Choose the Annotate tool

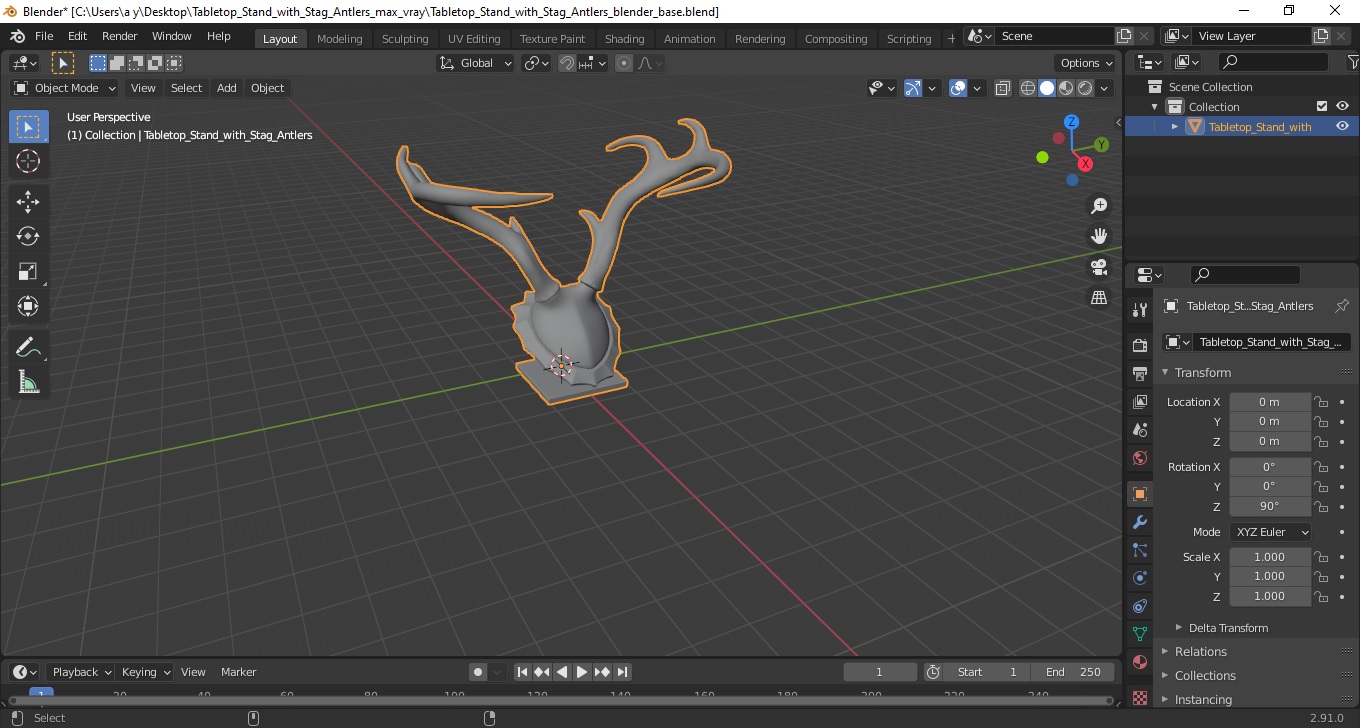pos(28,347)
